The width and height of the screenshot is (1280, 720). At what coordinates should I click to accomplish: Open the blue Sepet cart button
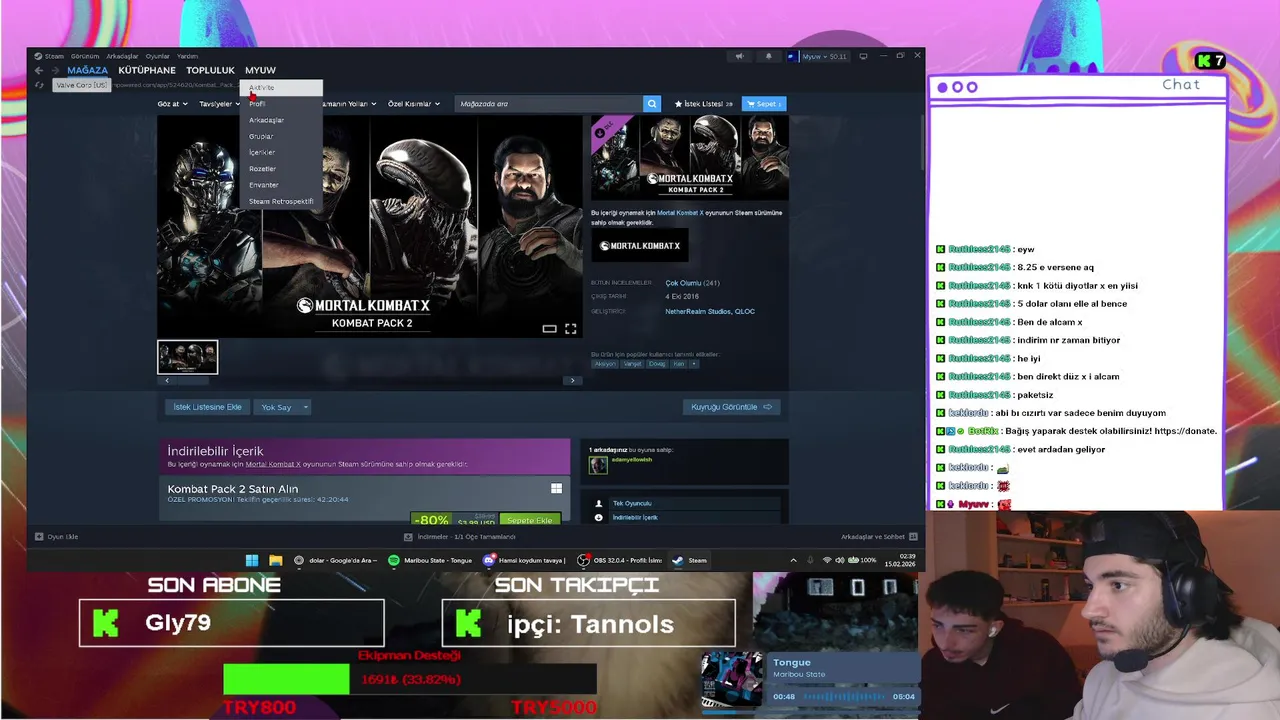pos(764,104)
